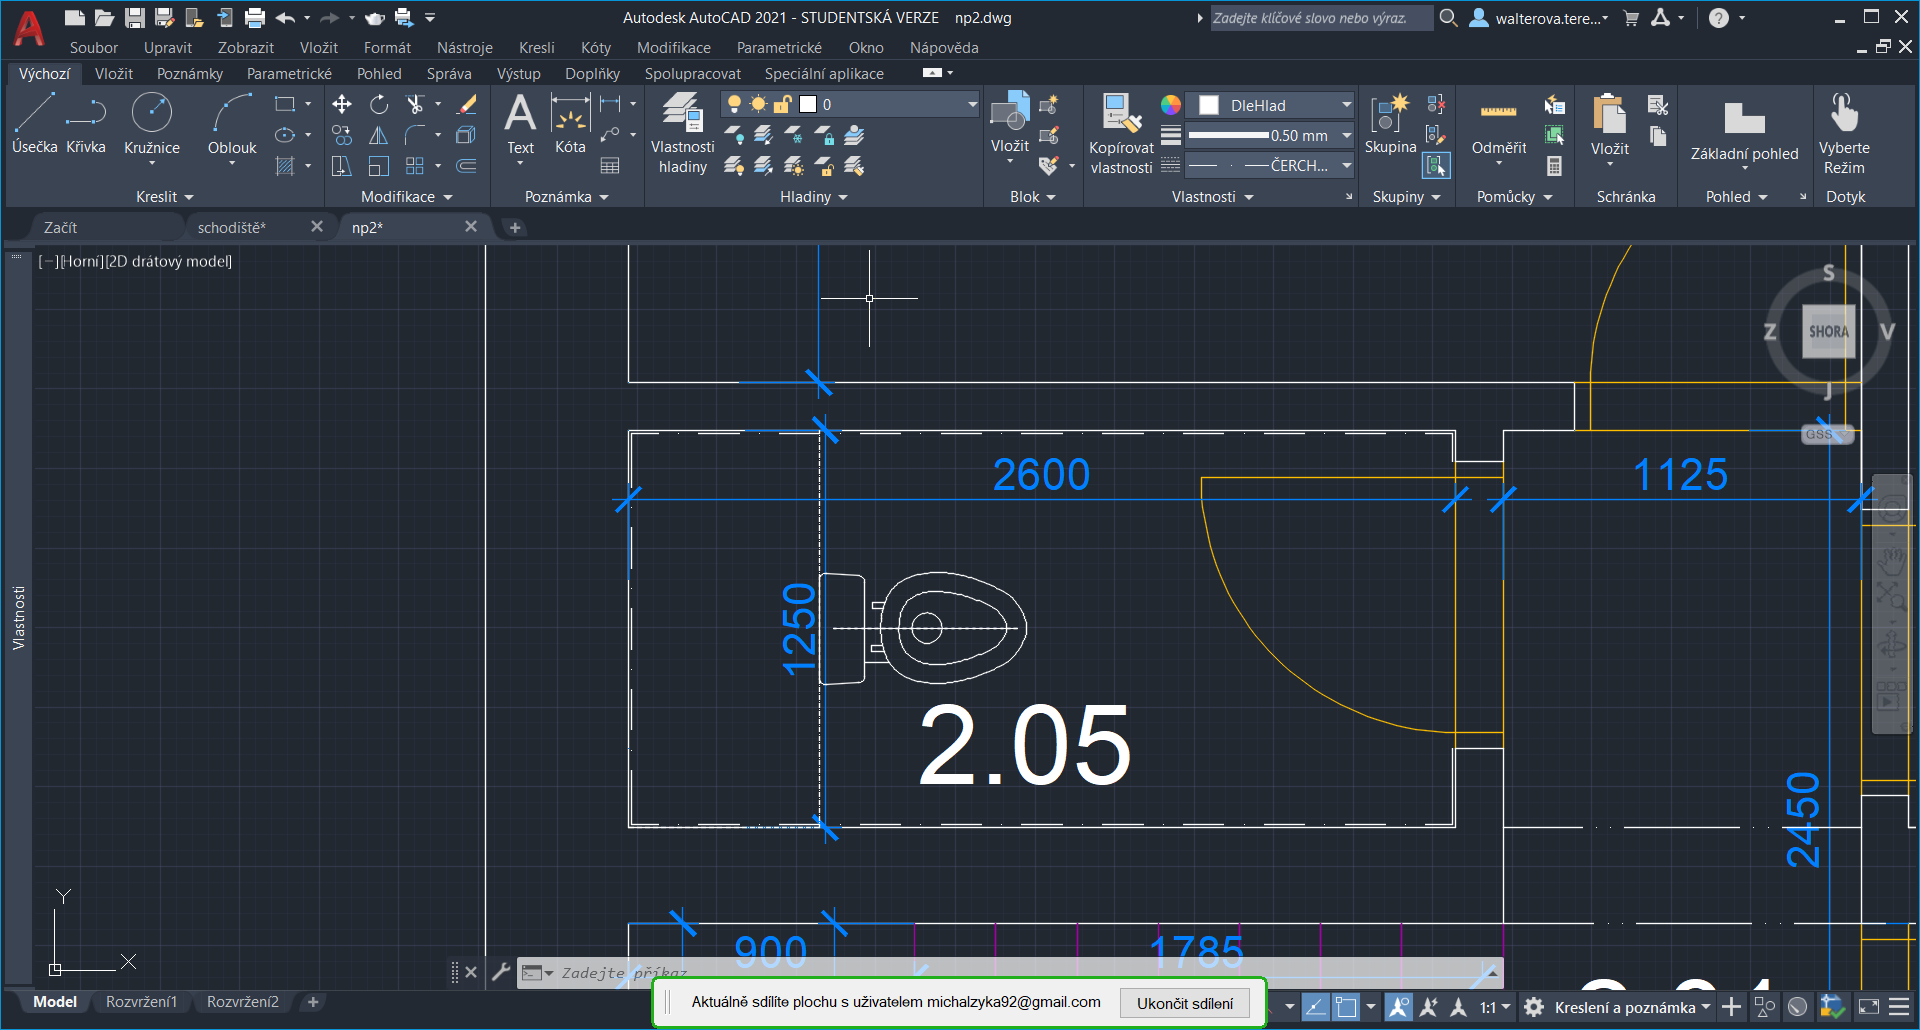Screen dimensions: 1920x1030
Task: Open Vlastnosti hladiny layer properties
Action: tap(683, 133)
